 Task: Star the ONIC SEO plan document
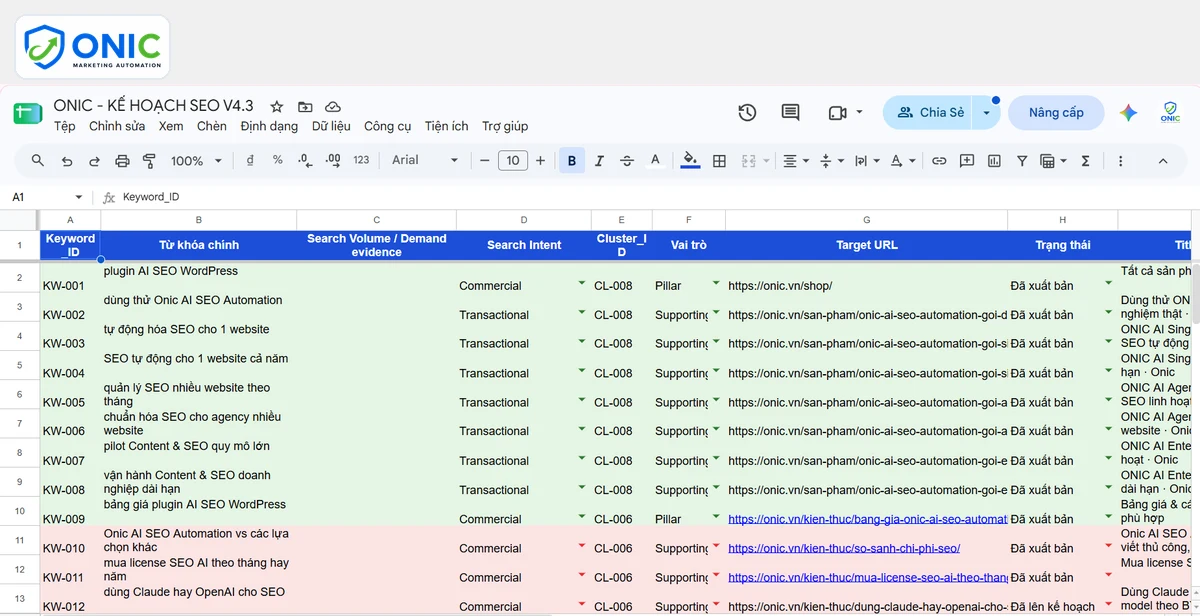click(277, 106)
